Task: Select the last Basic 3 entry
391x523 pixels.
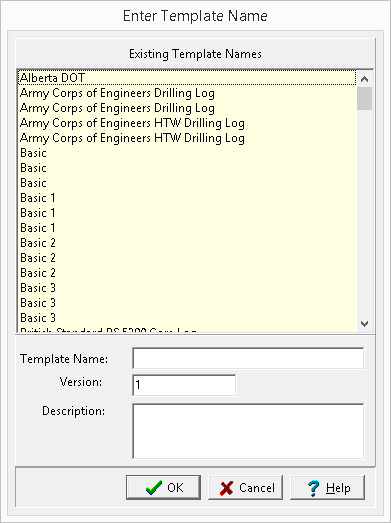Action: [x=187, y=318]
